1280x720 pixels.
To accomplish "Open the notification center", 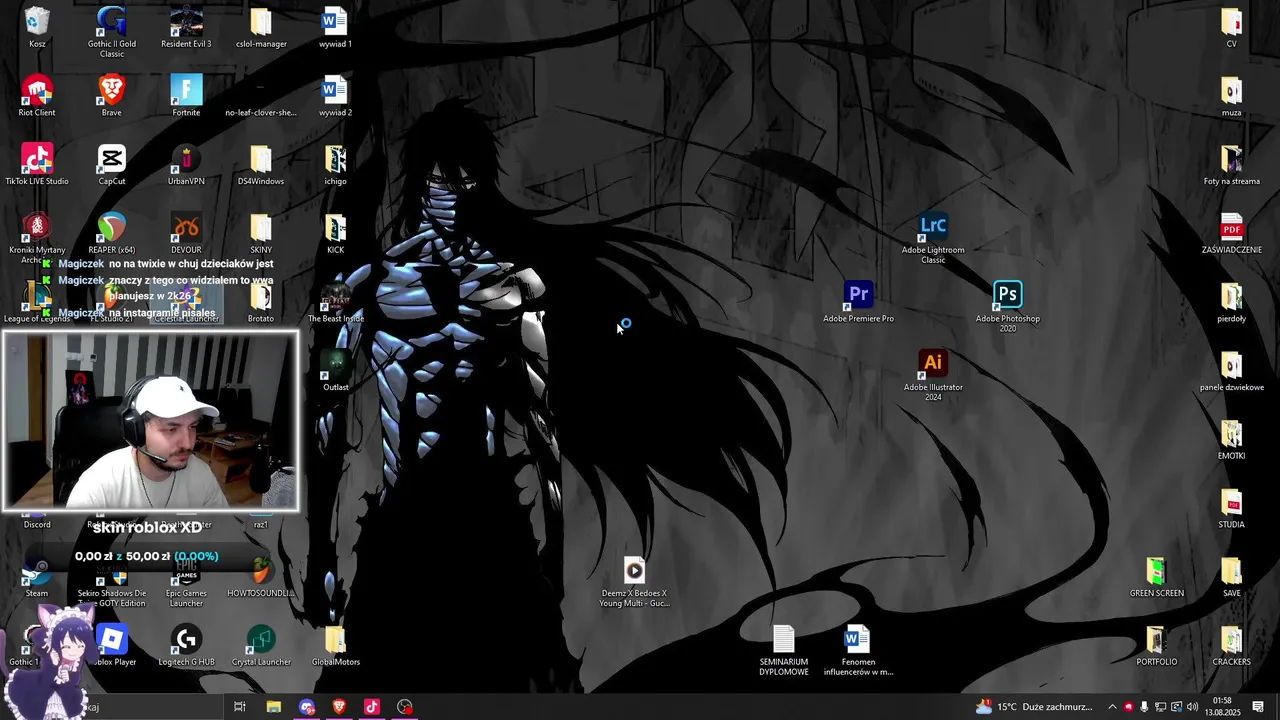I will point(1258,707).
